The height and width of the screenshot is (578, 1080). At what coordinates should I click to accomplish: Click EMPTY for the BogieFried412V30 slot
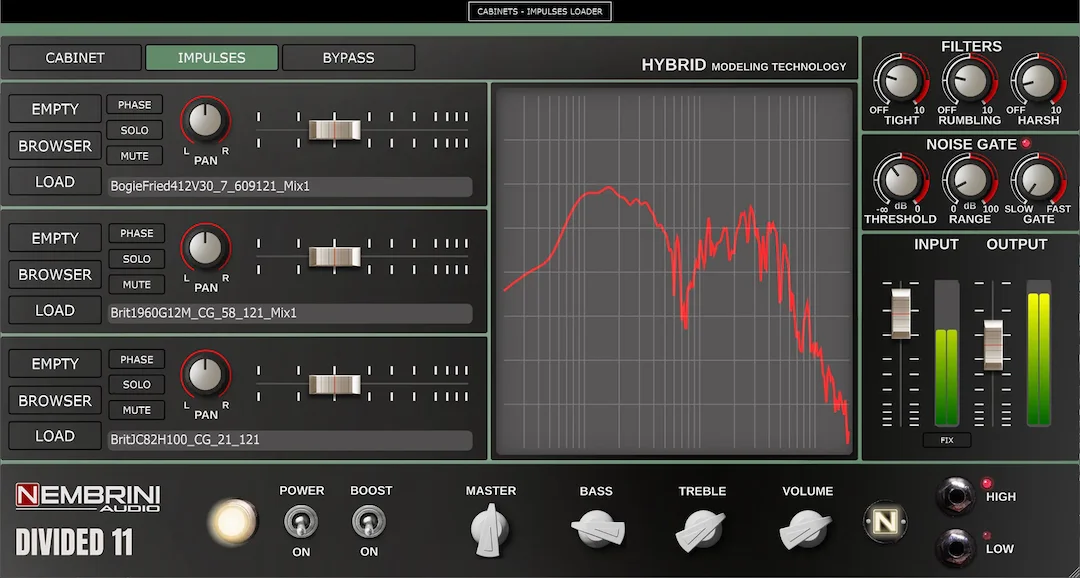pyautogui.click(x=55, y=109)
